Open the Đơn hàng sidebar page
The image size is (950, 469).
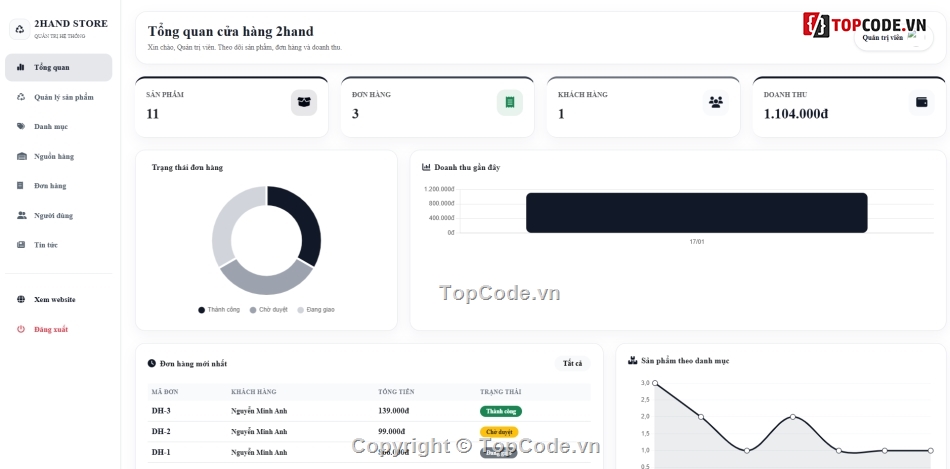click(58, 185)
